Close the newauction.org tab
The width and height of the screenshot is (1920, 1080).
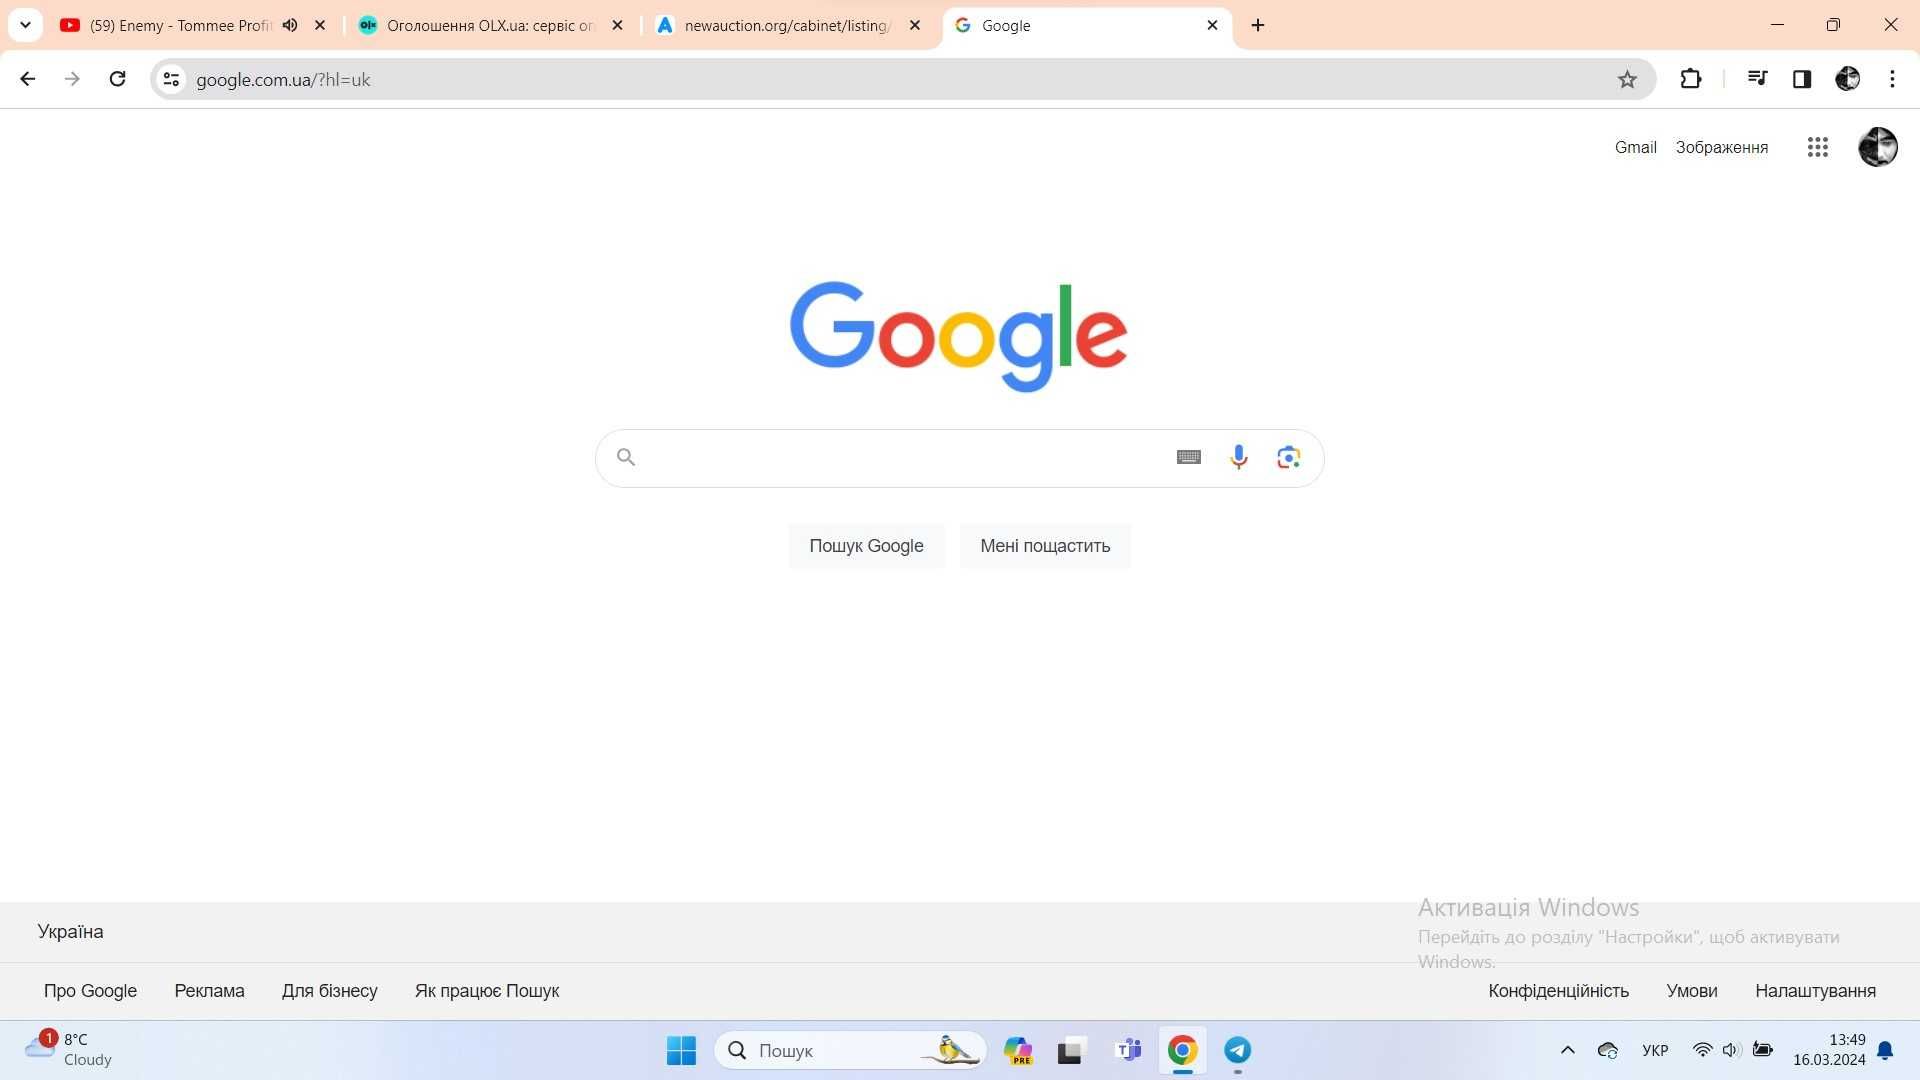click(x=915, y=25)
